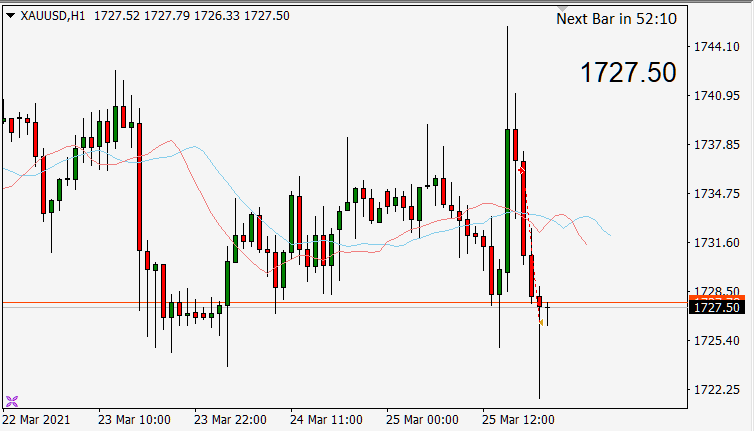Click the 1740.95 price scale label
The height and width of the screenshot is (431, 755).
[x=716, y=96]
